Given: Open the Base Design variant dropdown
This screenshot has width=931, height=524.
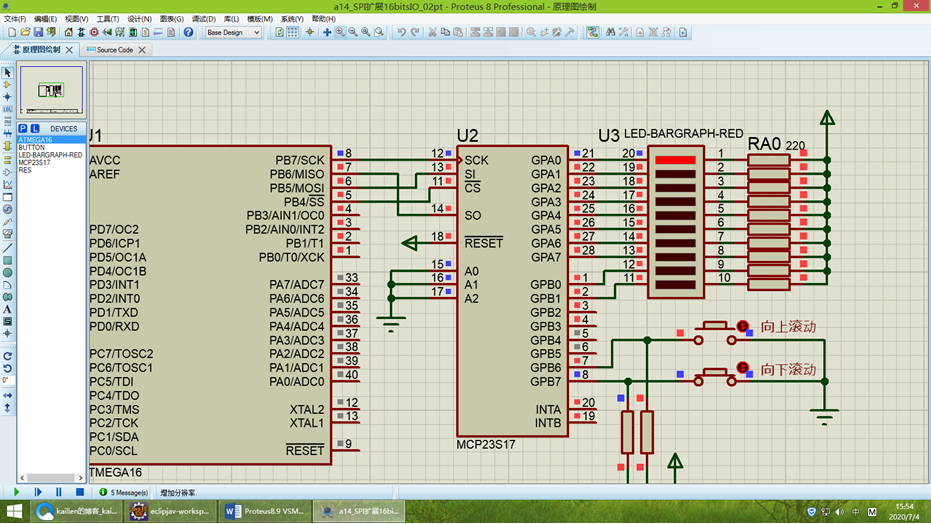Looking at the screenshot, I should (233, 33).
